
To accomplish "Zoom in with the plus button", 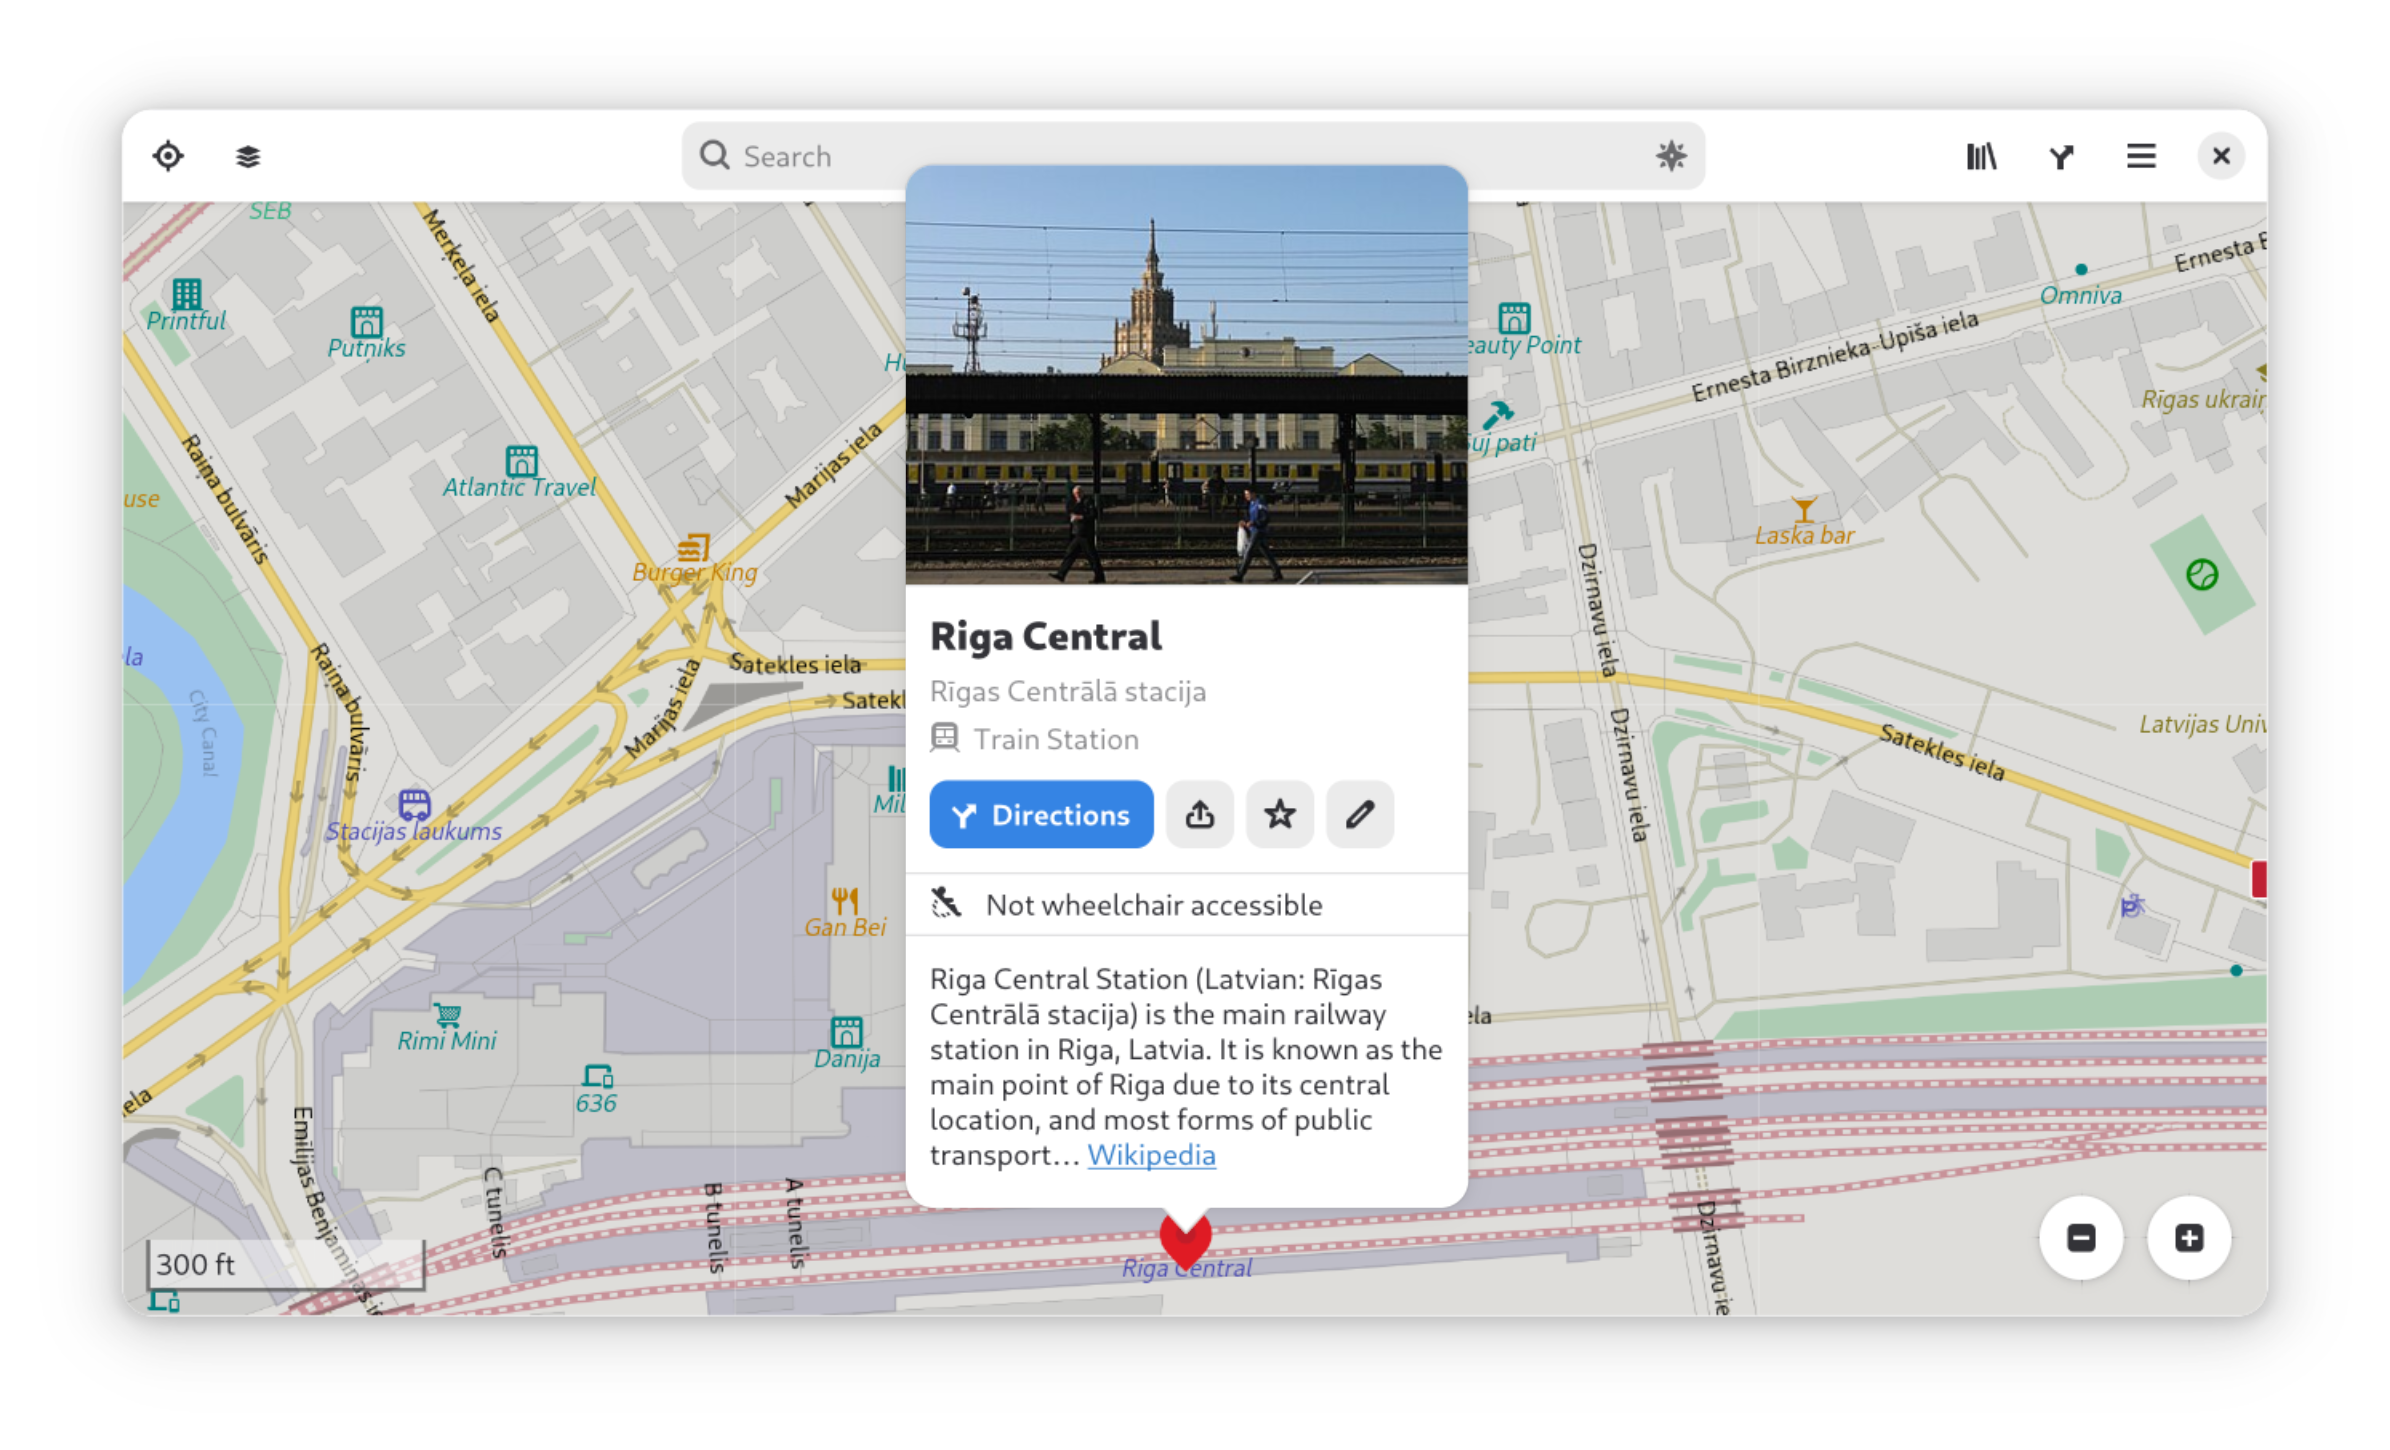I will [2188, 1238].
